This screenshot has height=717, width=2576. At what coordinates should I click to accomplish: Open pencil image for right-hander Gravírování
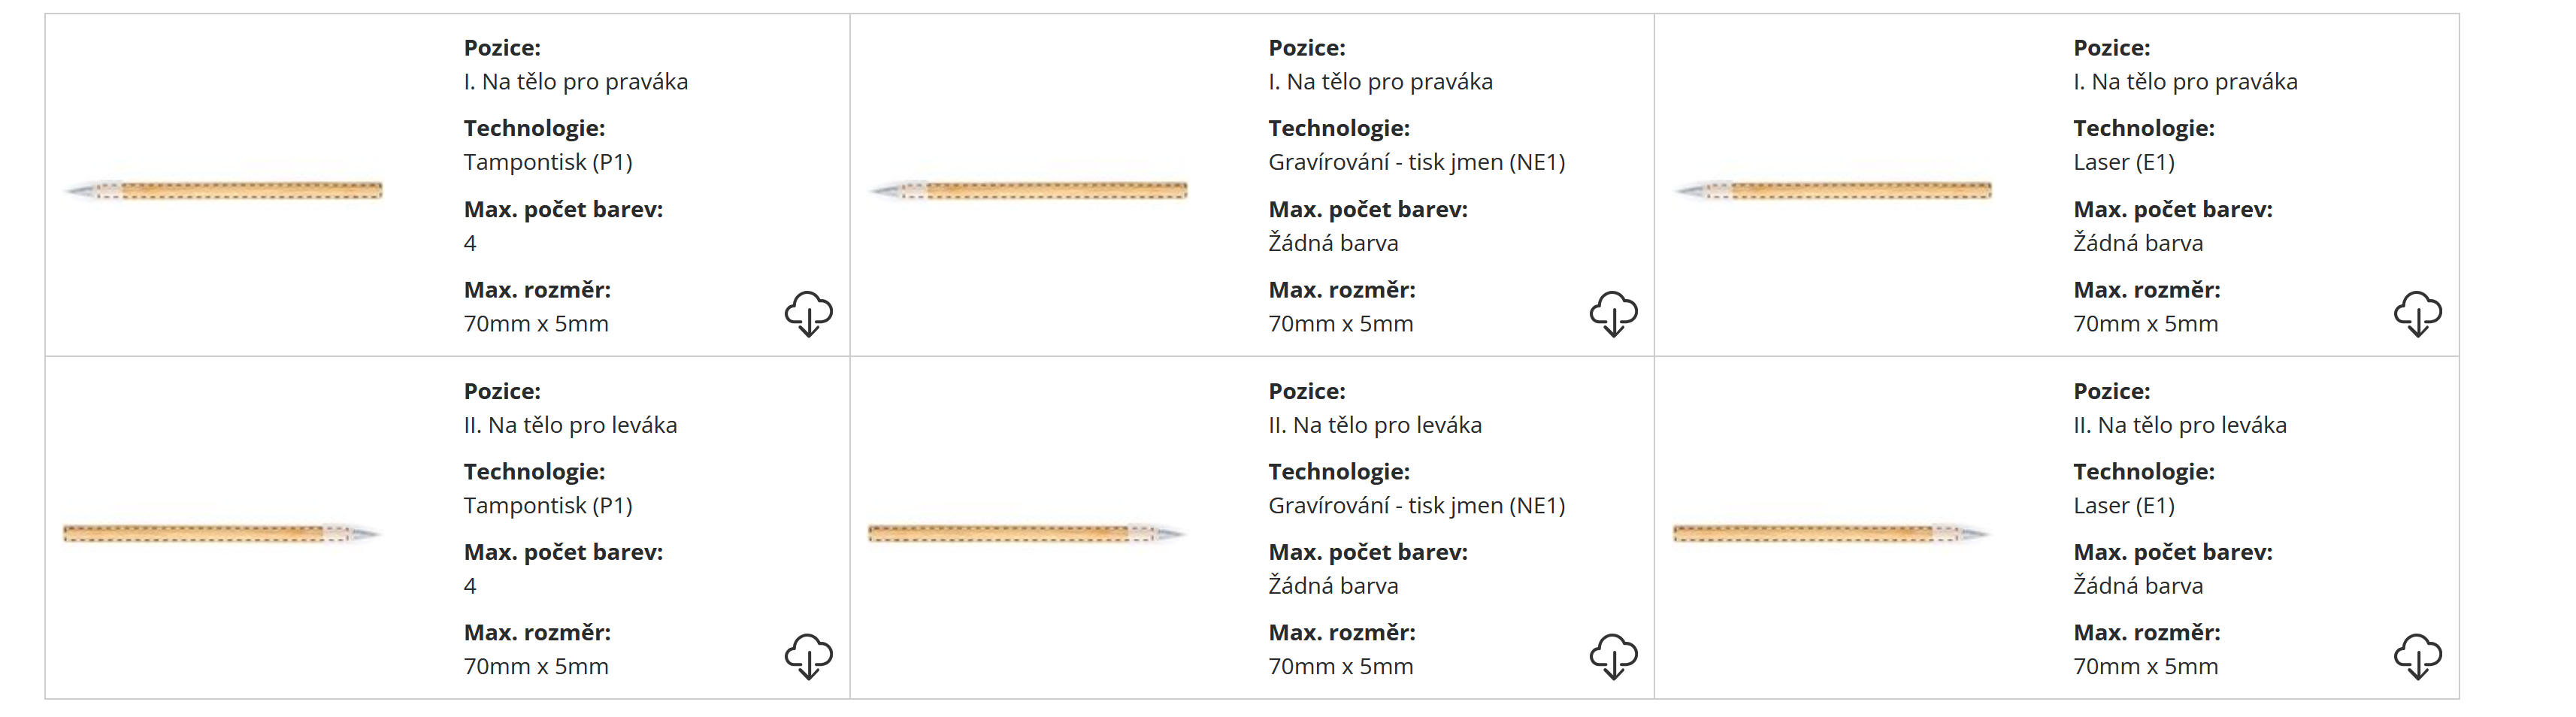[x=1029, y=190]
